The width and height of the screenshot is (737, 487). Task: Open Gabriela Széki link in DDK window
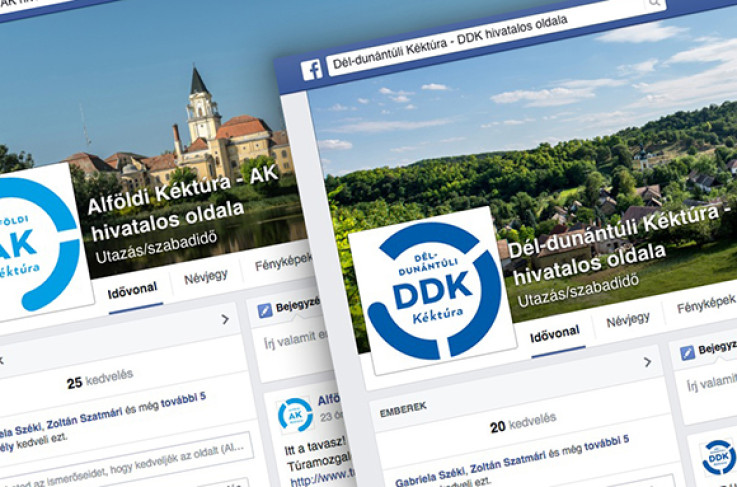click(x=430, y=477)
